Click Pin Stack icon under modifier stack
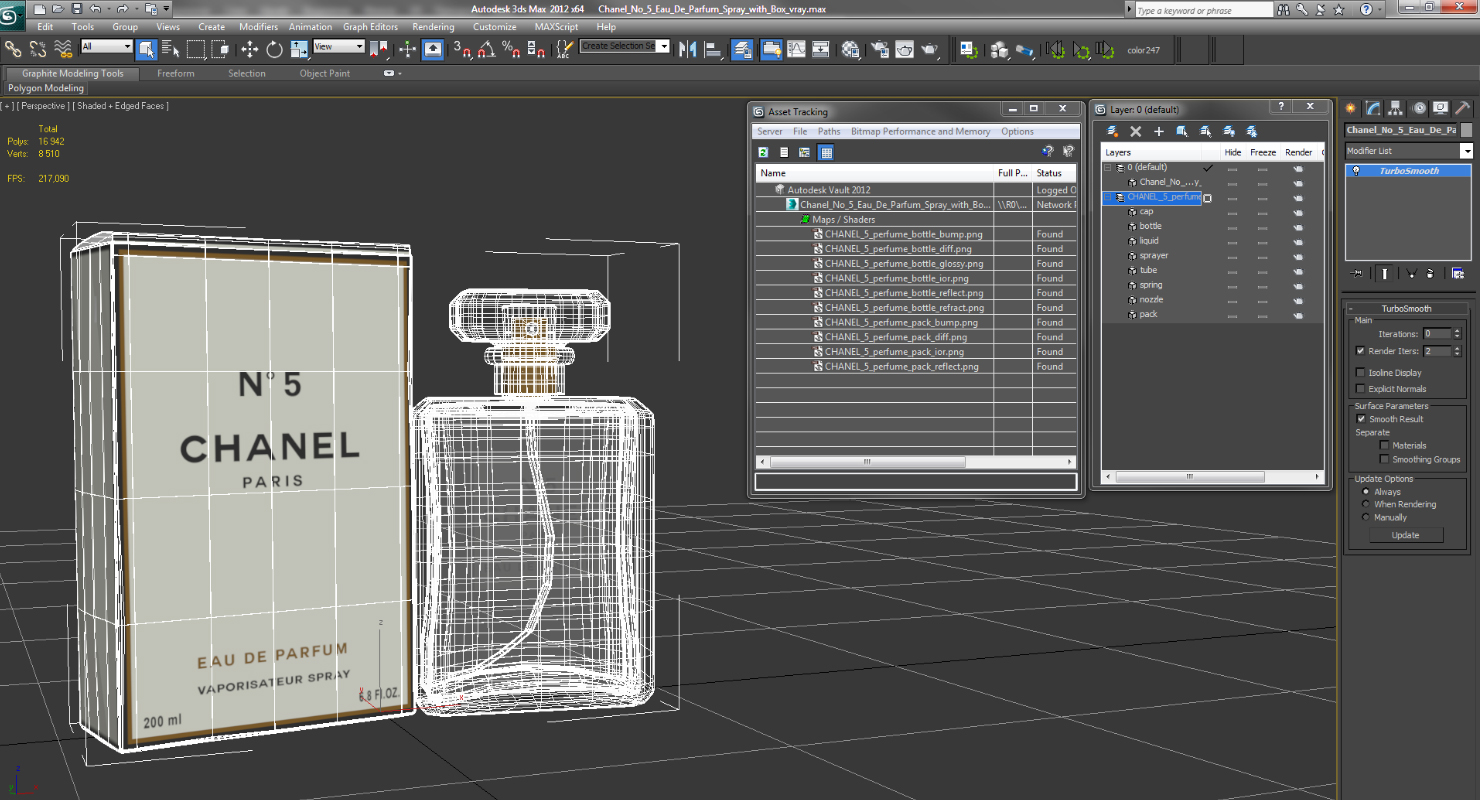The width and height of the screenshot is (1480, 800). 1356,273
